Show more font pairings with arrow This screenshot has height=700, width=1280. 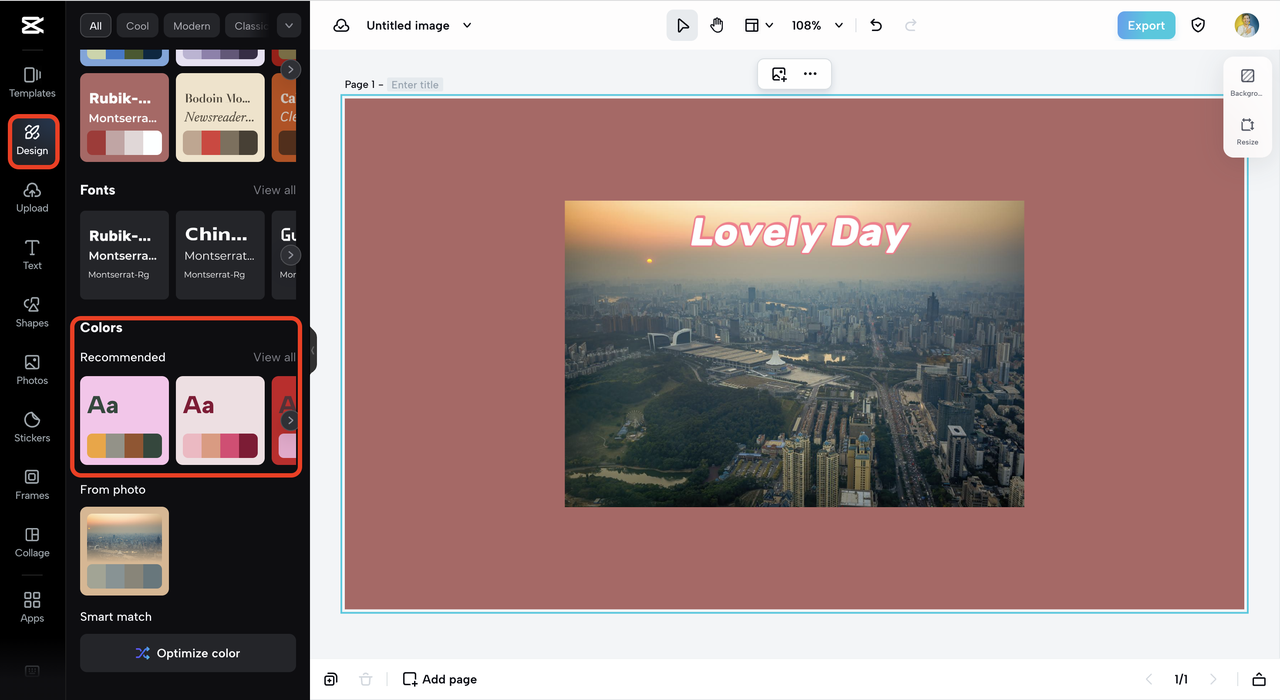[x=290, y=255]
